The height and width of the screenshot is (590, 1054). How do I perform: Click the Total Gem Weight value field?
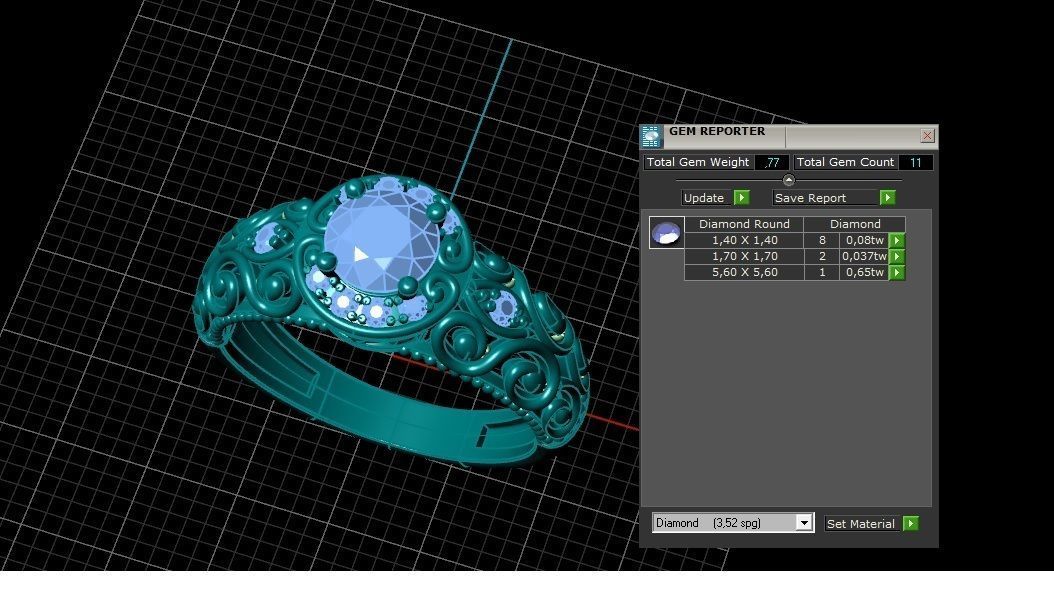tap(772, 162)
